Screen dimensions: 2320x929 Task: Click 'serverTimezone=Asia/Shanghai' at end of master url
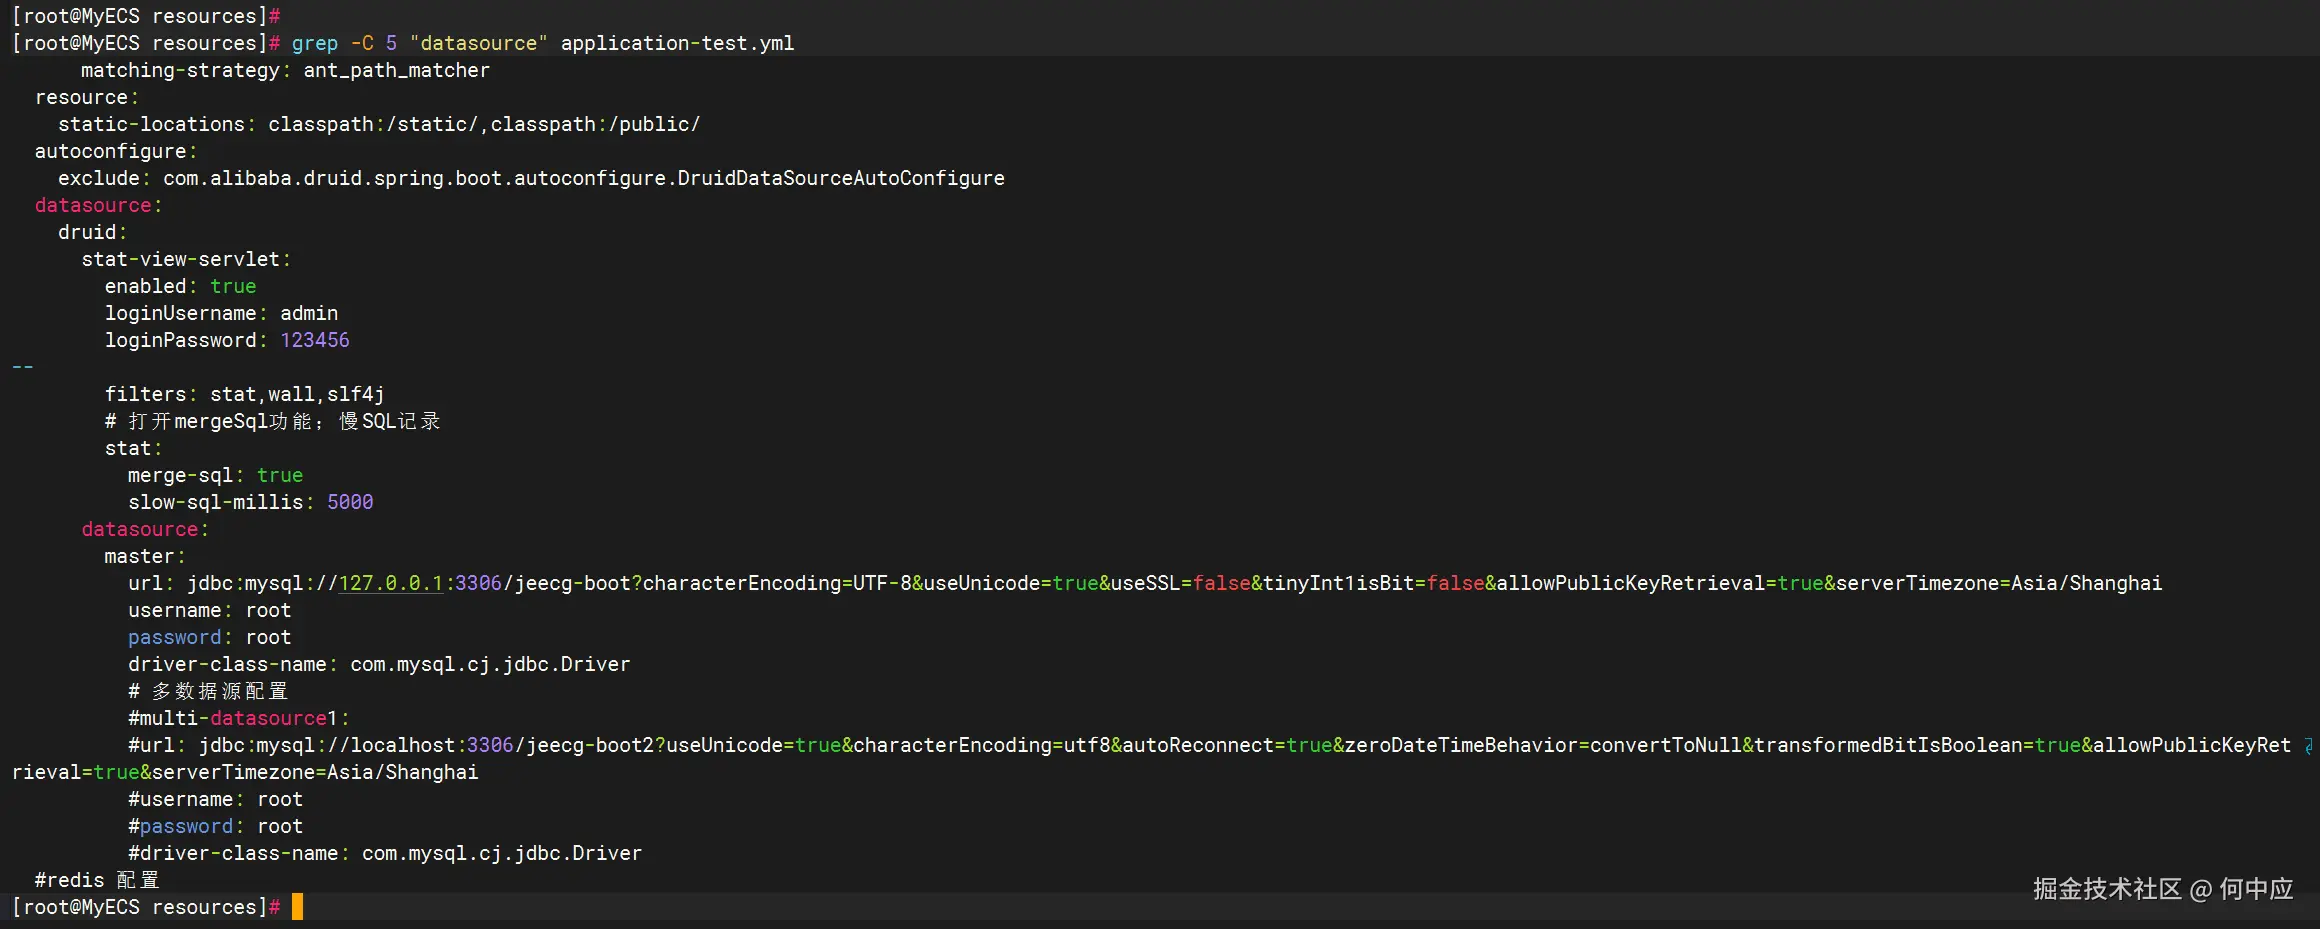pos(1999,583)
